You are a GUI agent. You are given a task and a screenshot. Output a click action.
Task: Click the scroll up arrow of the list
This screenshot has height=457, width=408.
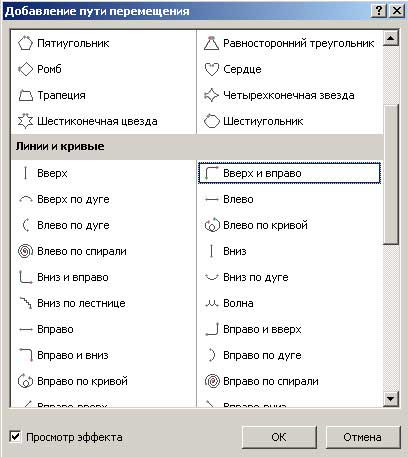391,38
